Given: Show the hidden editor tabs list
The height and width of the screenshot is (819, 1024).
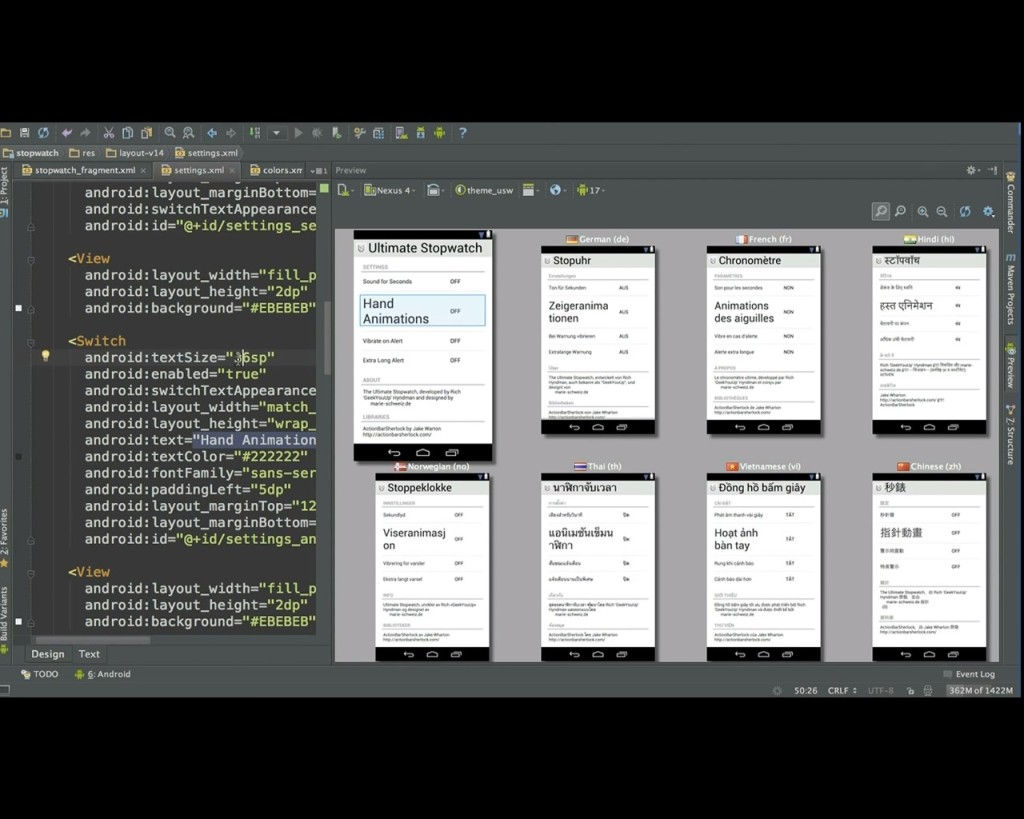Looking at the screenshot, I should tap(319, 170).
